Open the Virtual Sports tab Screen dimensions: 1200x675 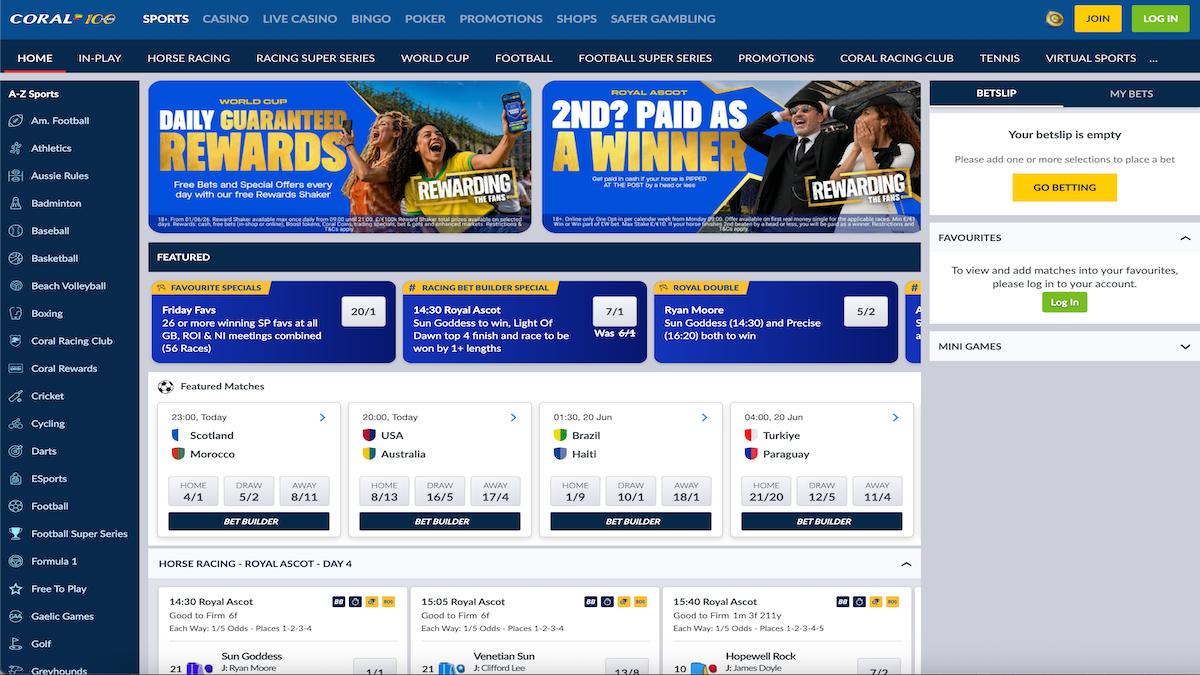tap(1091, 58)
